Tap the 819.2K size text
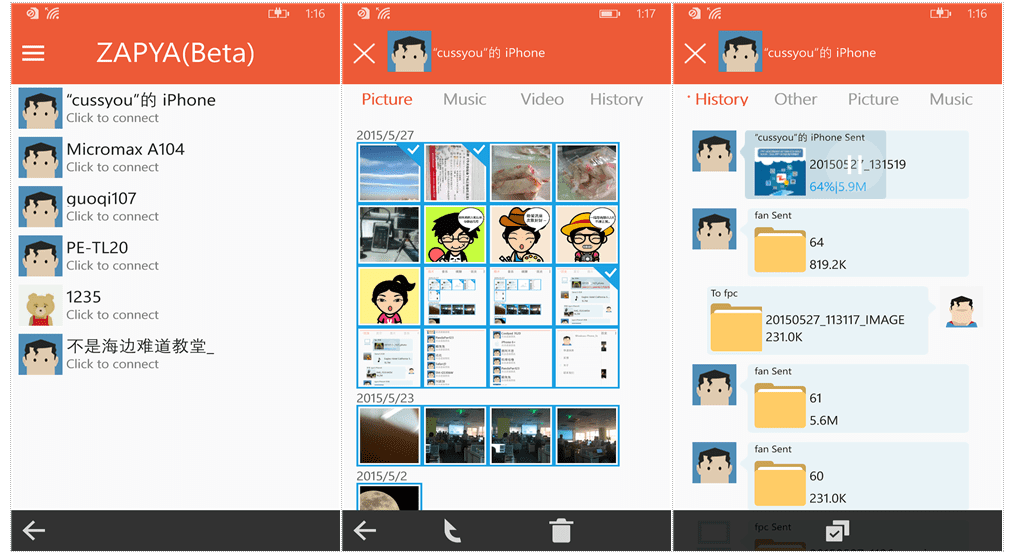The height and width of the screenshot is (555, 1015). [x=827, y=264]
